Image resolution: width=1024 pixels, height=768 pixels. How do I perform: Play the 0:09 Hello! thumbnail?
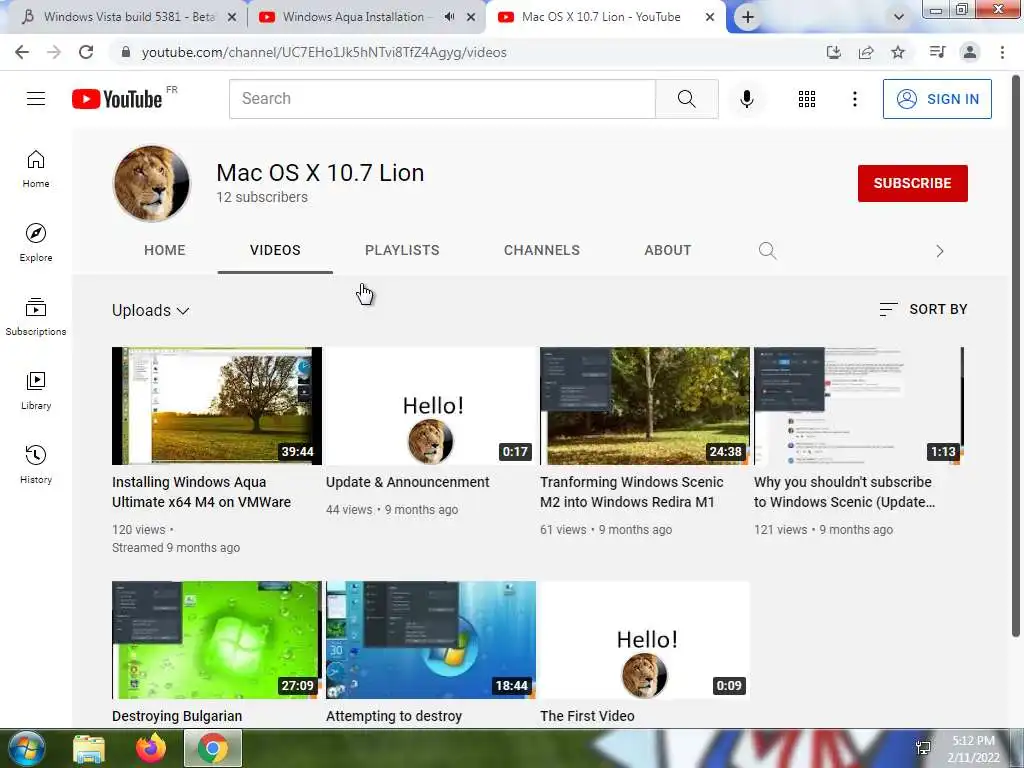645,640
